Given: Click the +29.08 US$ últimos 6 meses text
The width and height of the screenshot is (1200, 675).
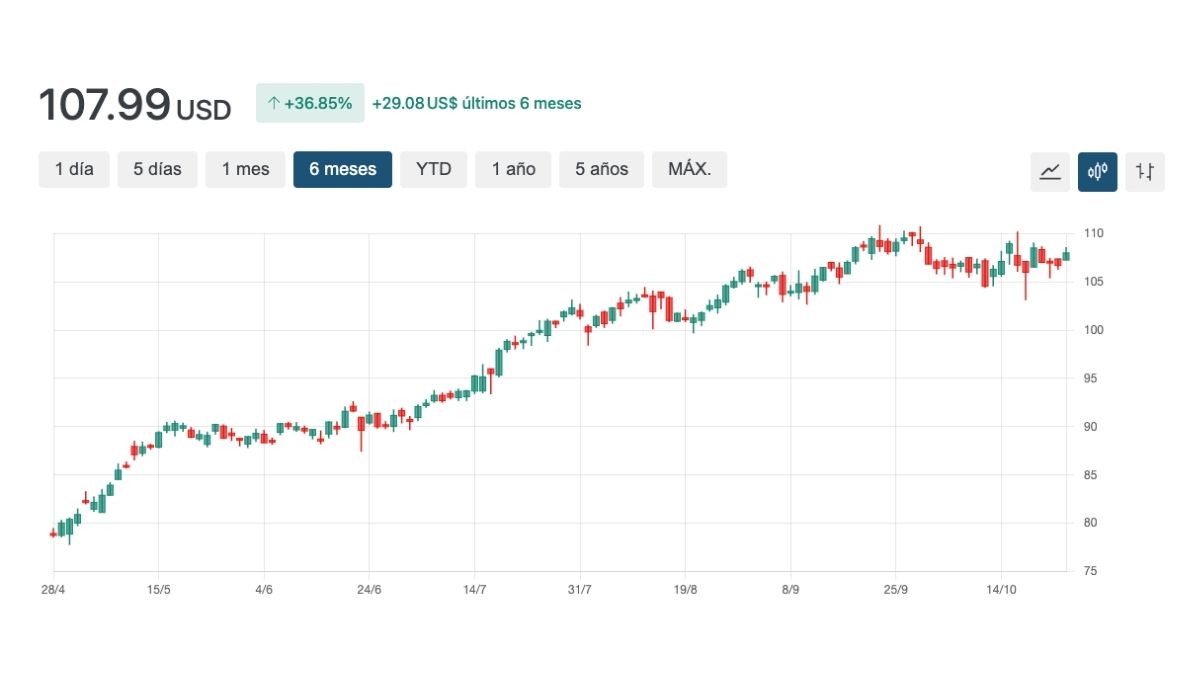Looking at the screenshot, I should point(476,103).
